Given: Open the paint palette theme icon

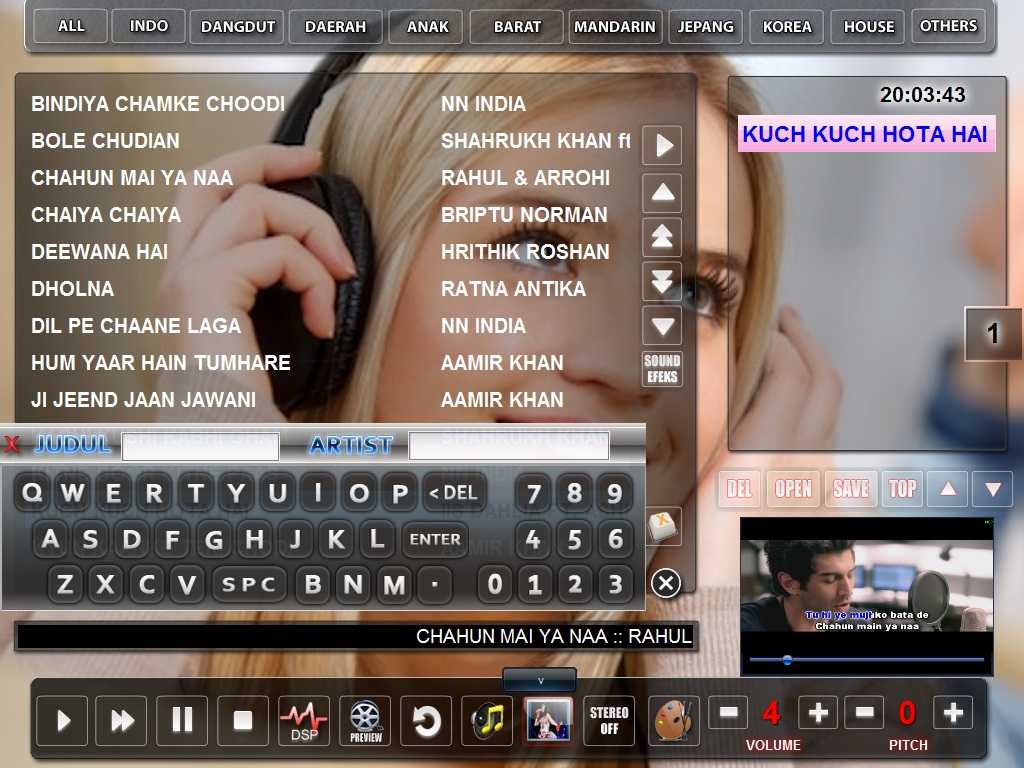Looking at the screenshot, I should (673, 721).
